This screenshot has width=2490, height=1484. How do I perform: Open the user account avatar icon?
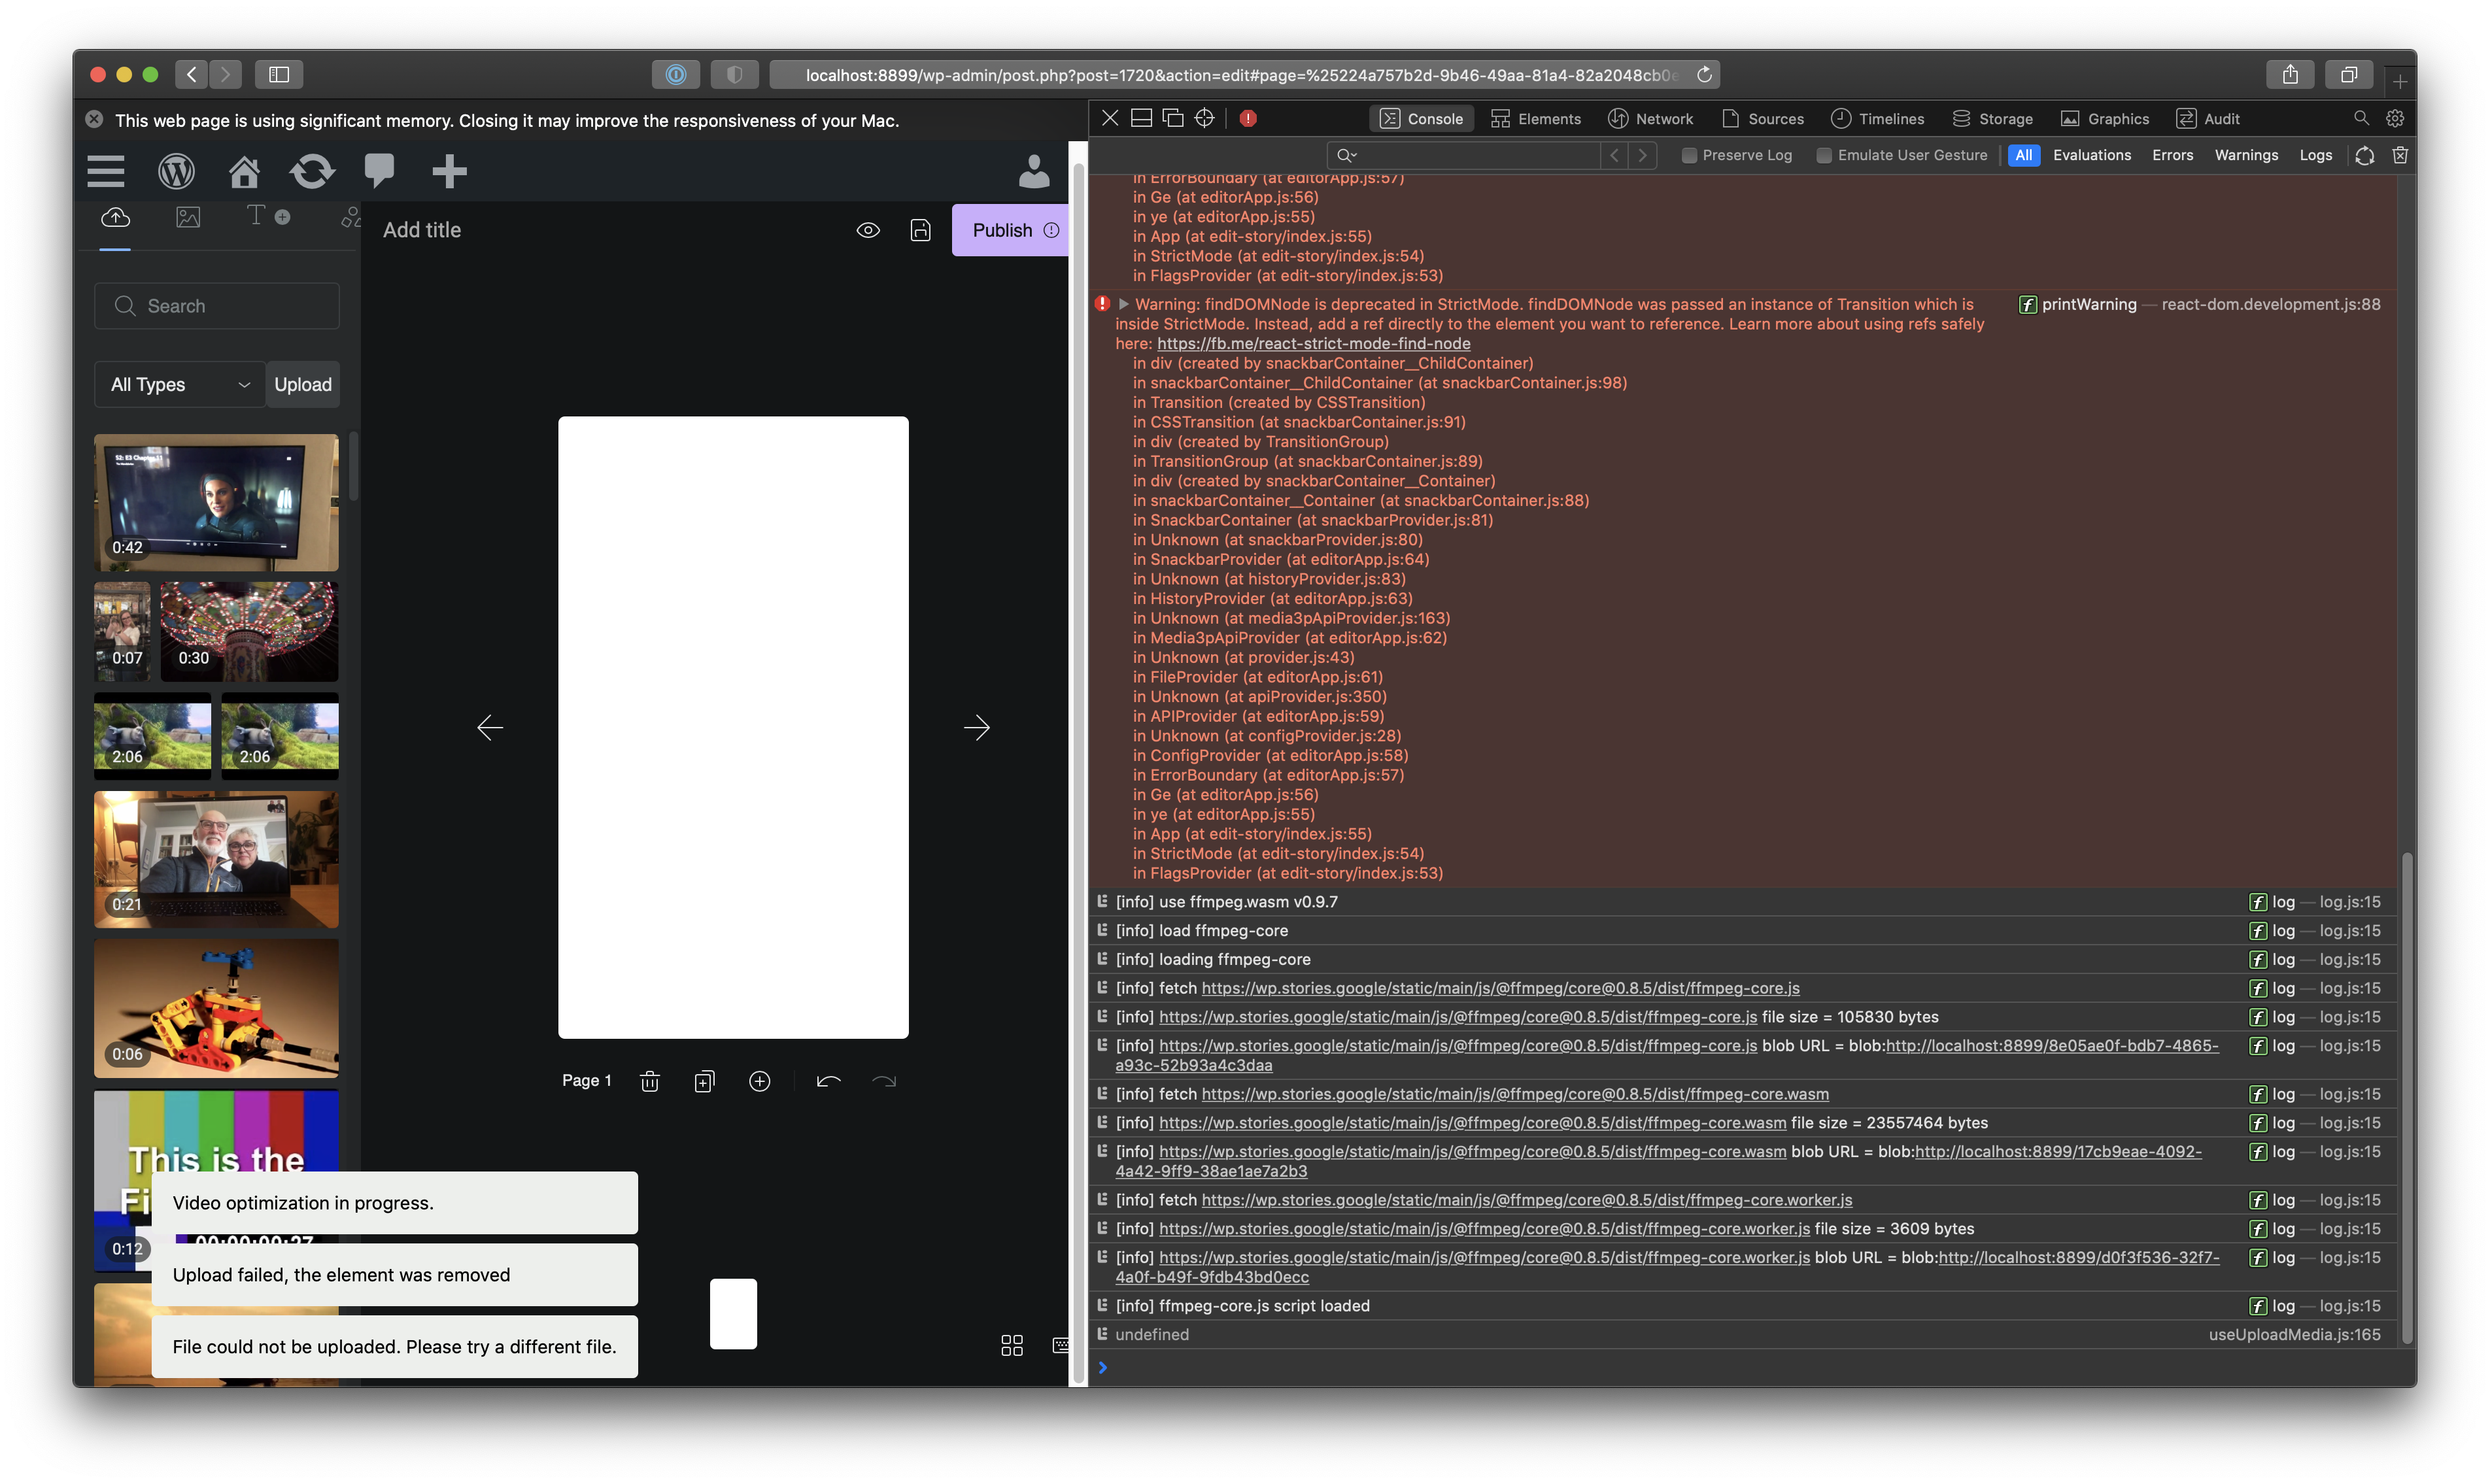tap(1034, 171)
